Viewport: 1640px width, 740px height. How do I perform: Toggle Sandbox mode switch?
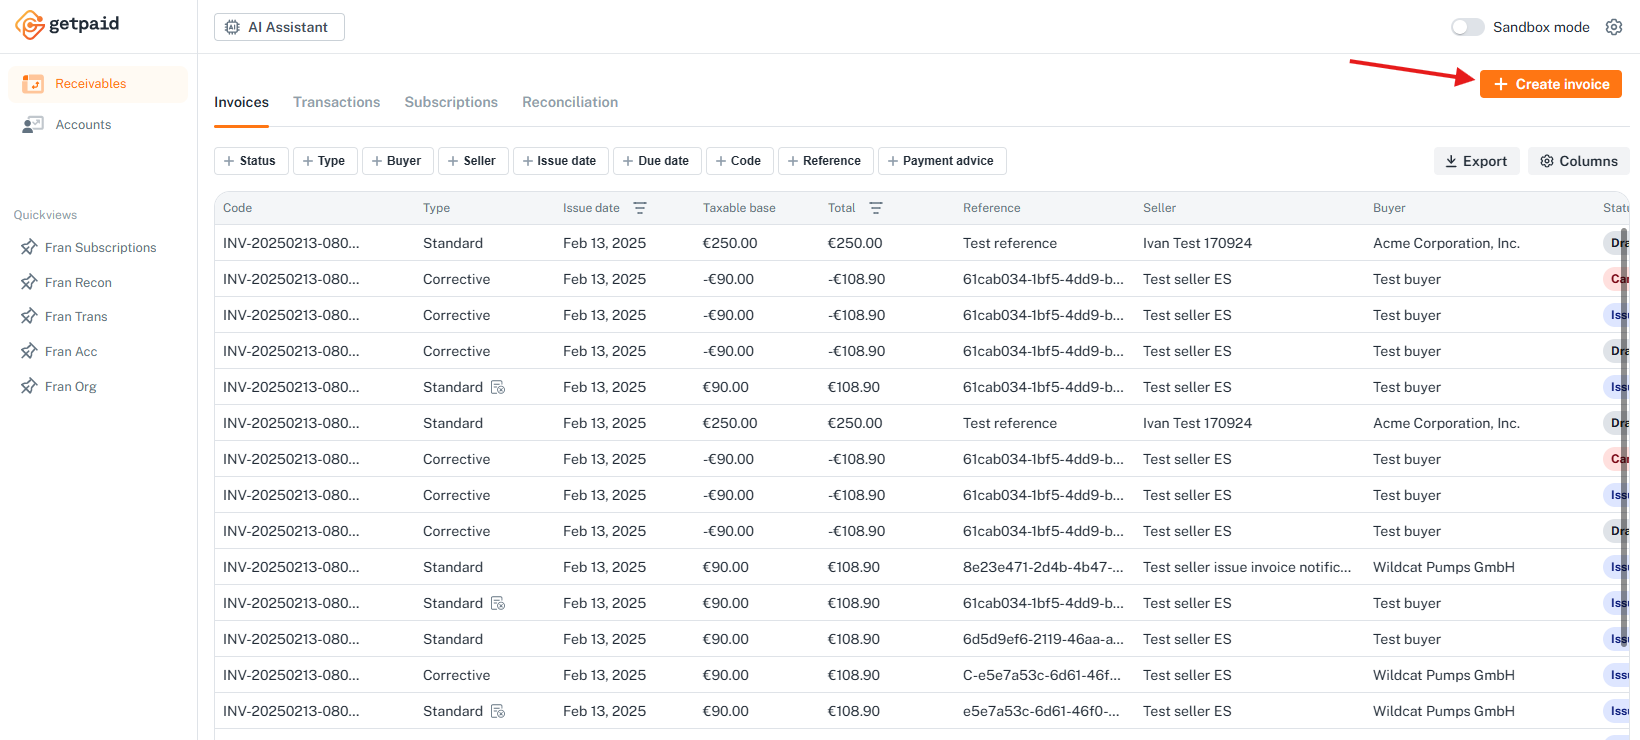(x=1467, y=27)
